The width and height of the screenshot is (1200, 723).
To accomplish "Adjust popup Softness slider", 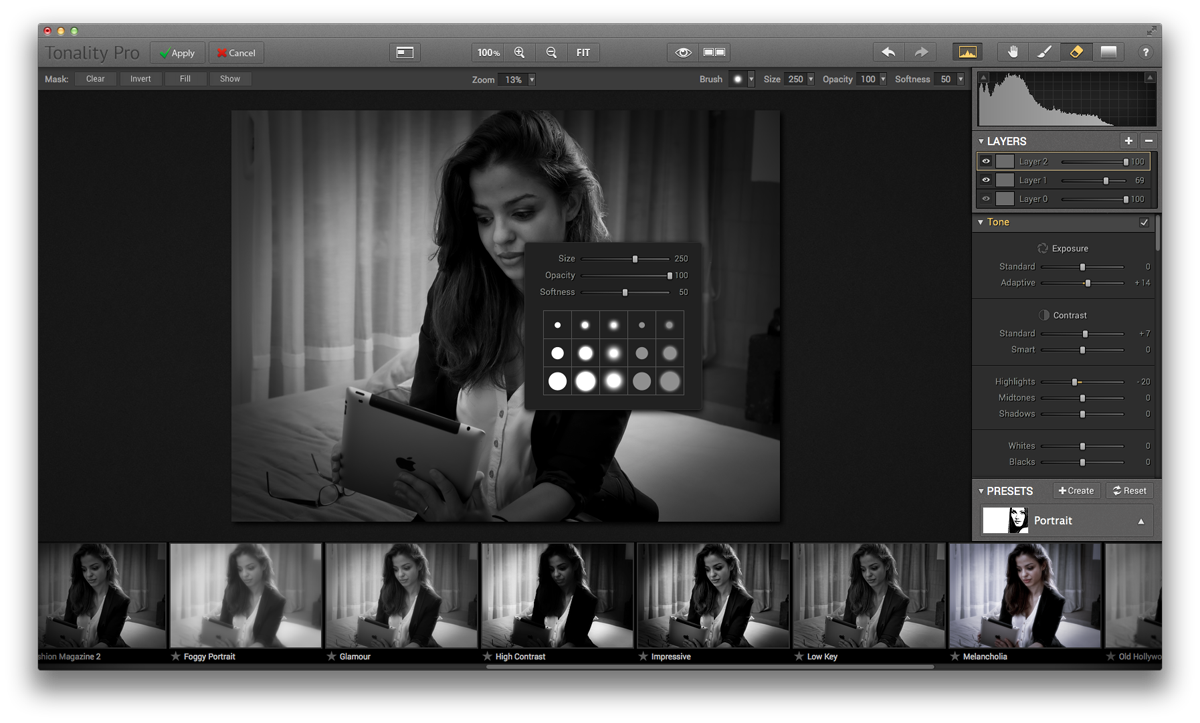I will click(x=626, y=292).
